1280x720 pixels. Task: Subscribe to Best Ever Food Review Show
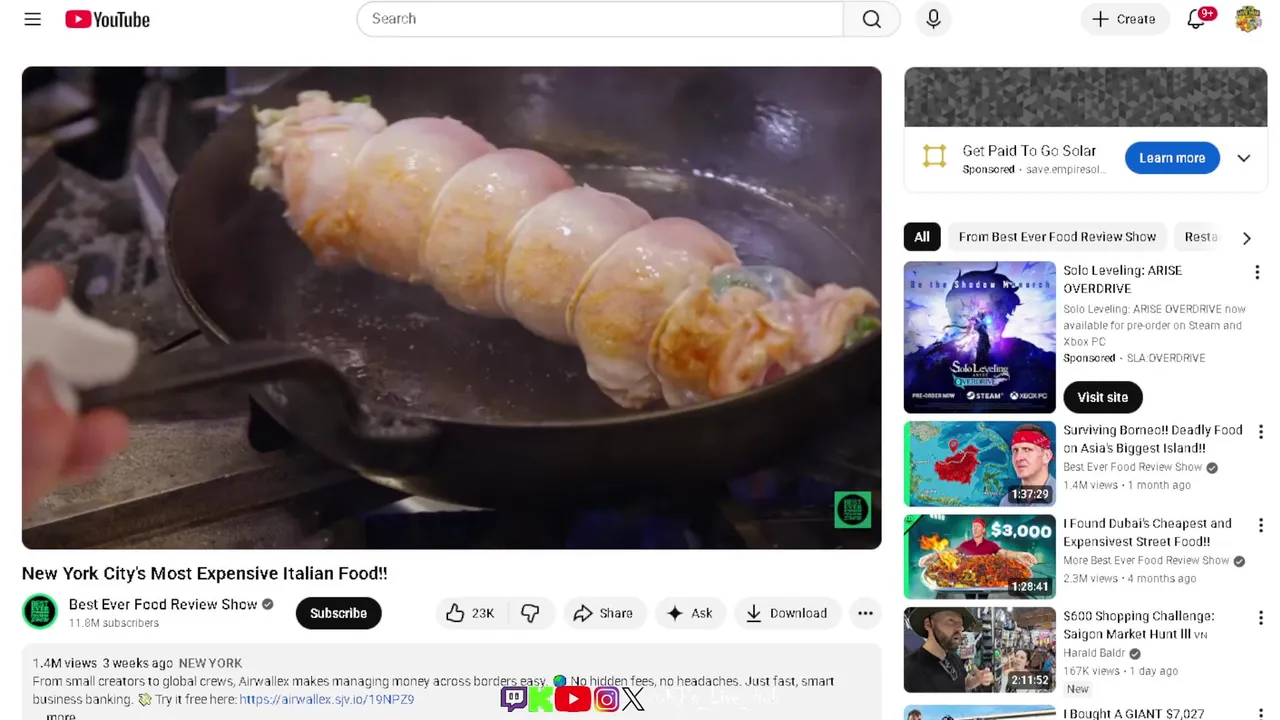pyautogui.click(x=338, y=613)
